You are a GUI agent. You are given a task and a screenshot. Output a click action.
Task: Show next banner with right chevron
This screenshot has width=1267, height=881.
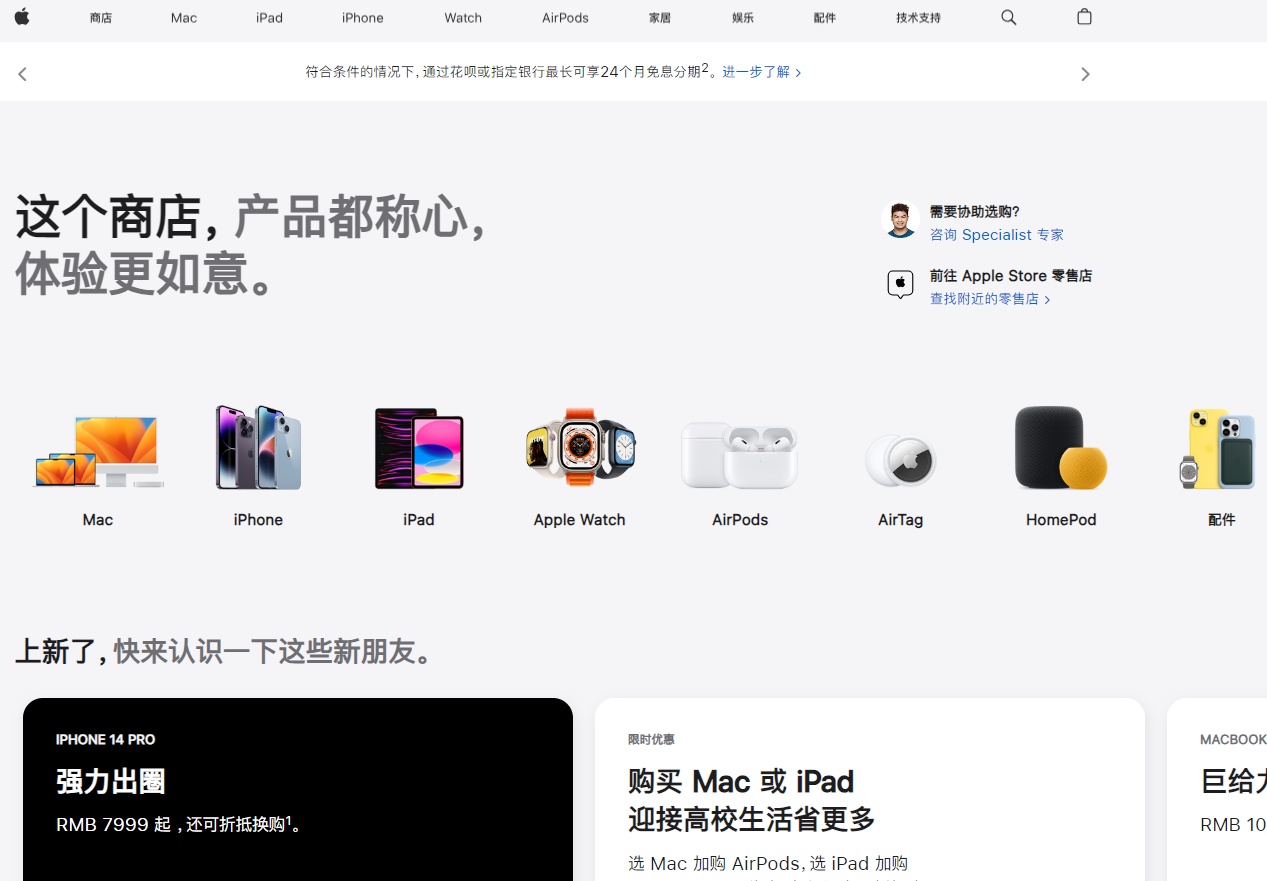pos(1085,74)
